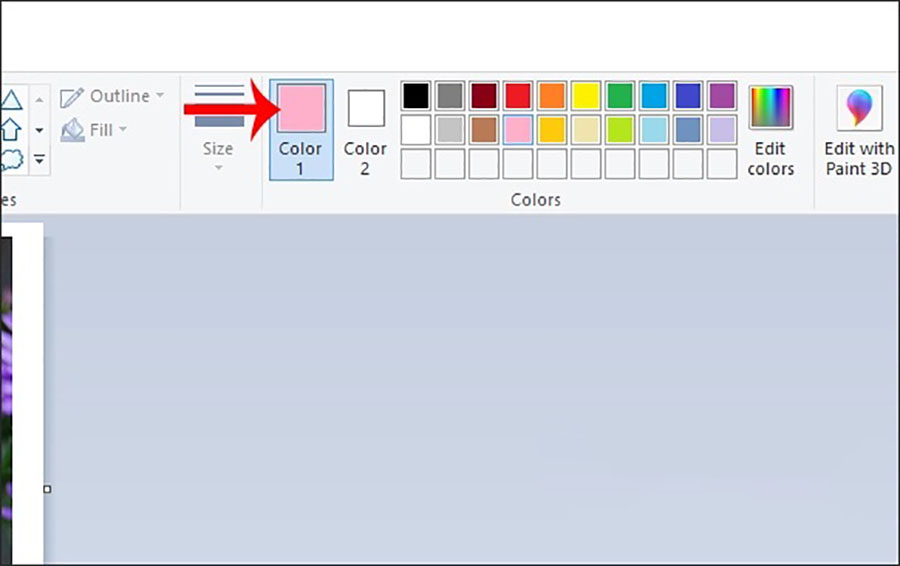Click the first empty custom color slot
Image resolution: width=900 pixels, height=566 pixels.
click(416, 163)
